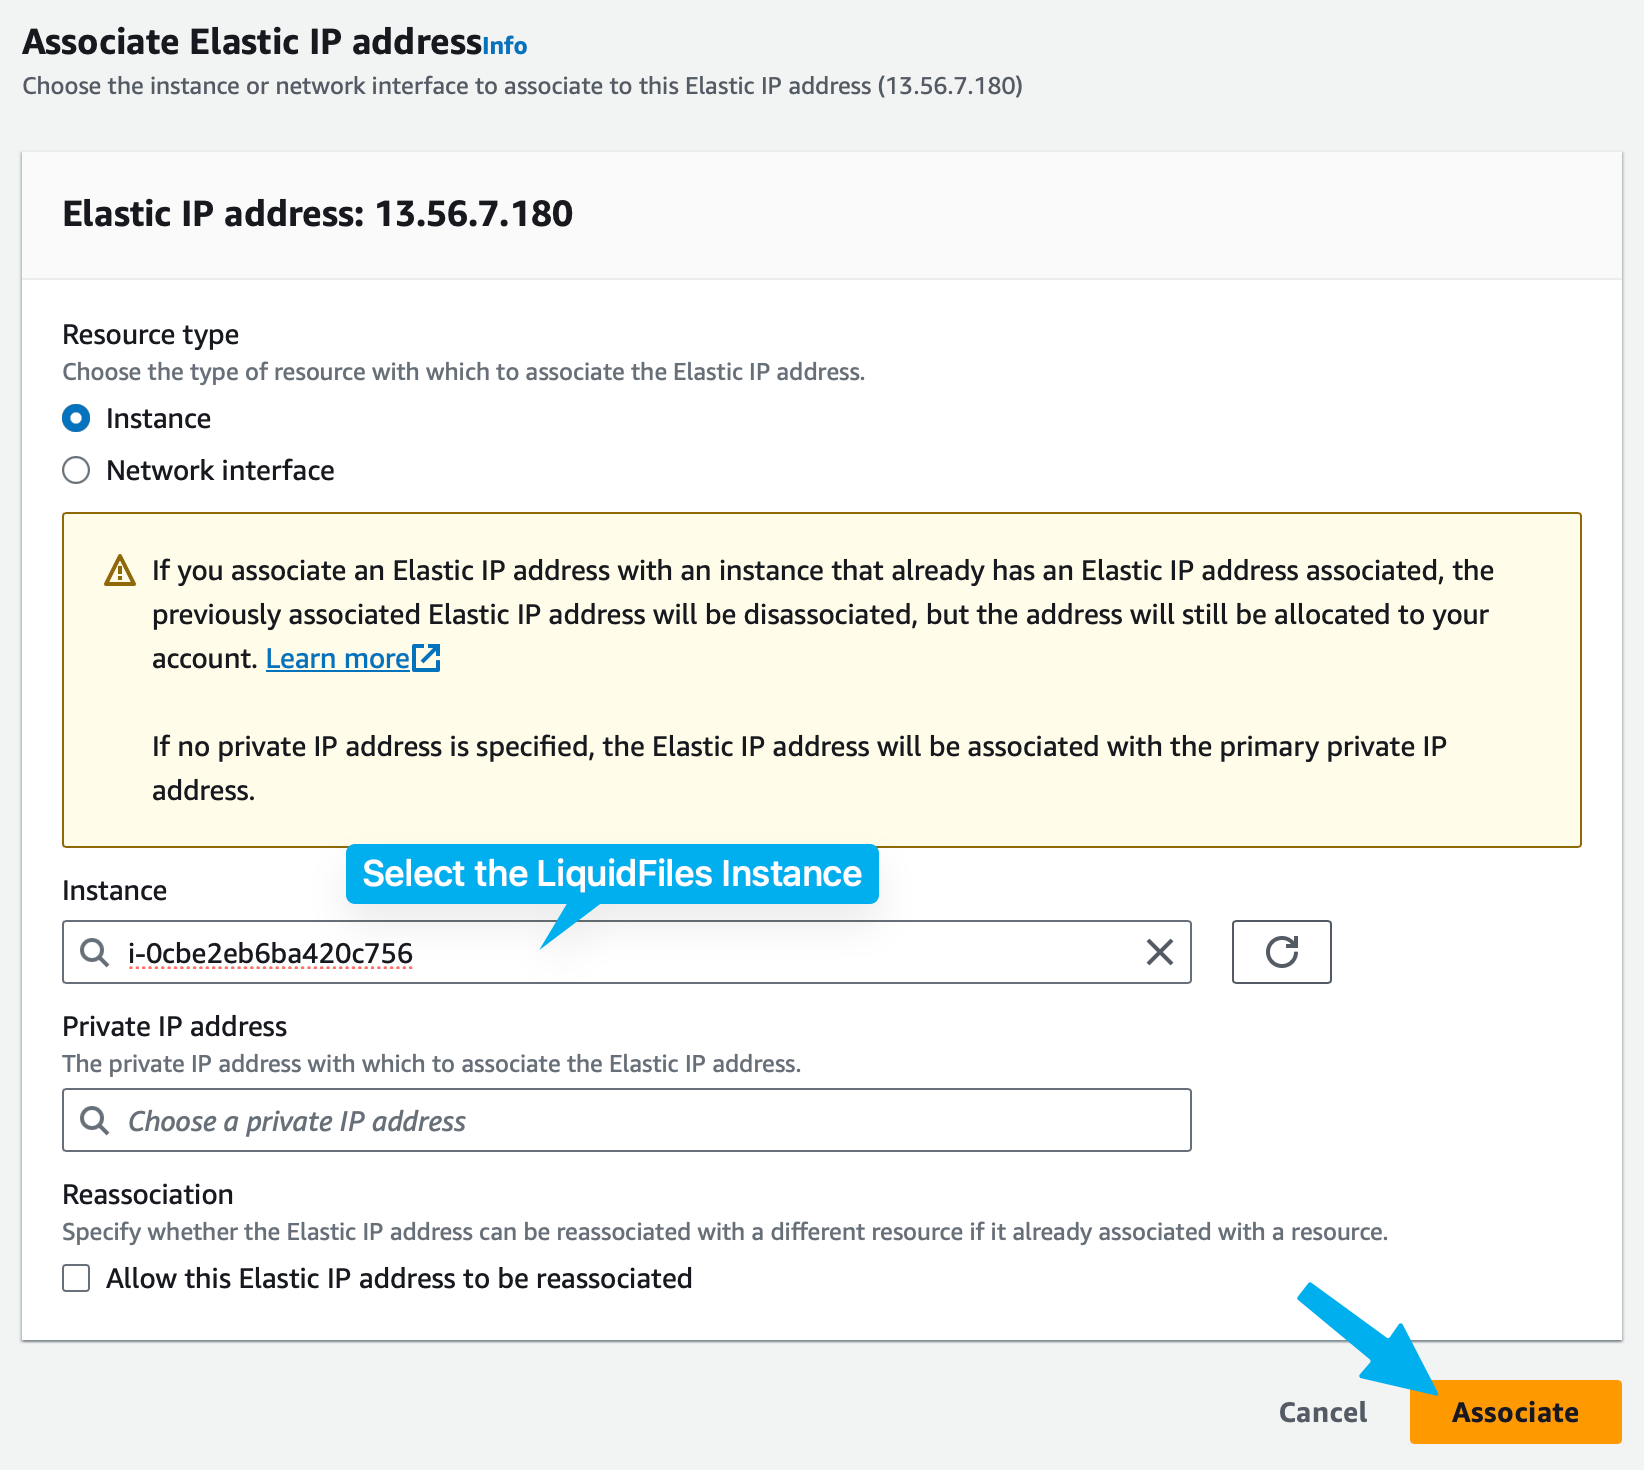
Task: Click the Cancel button
Action: (1322, 1412)
